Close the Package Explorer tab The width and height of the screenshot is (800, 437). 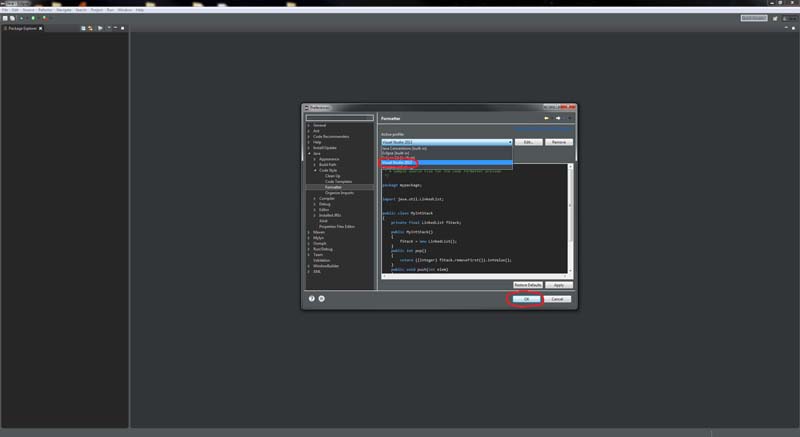(x=41, y=28)
